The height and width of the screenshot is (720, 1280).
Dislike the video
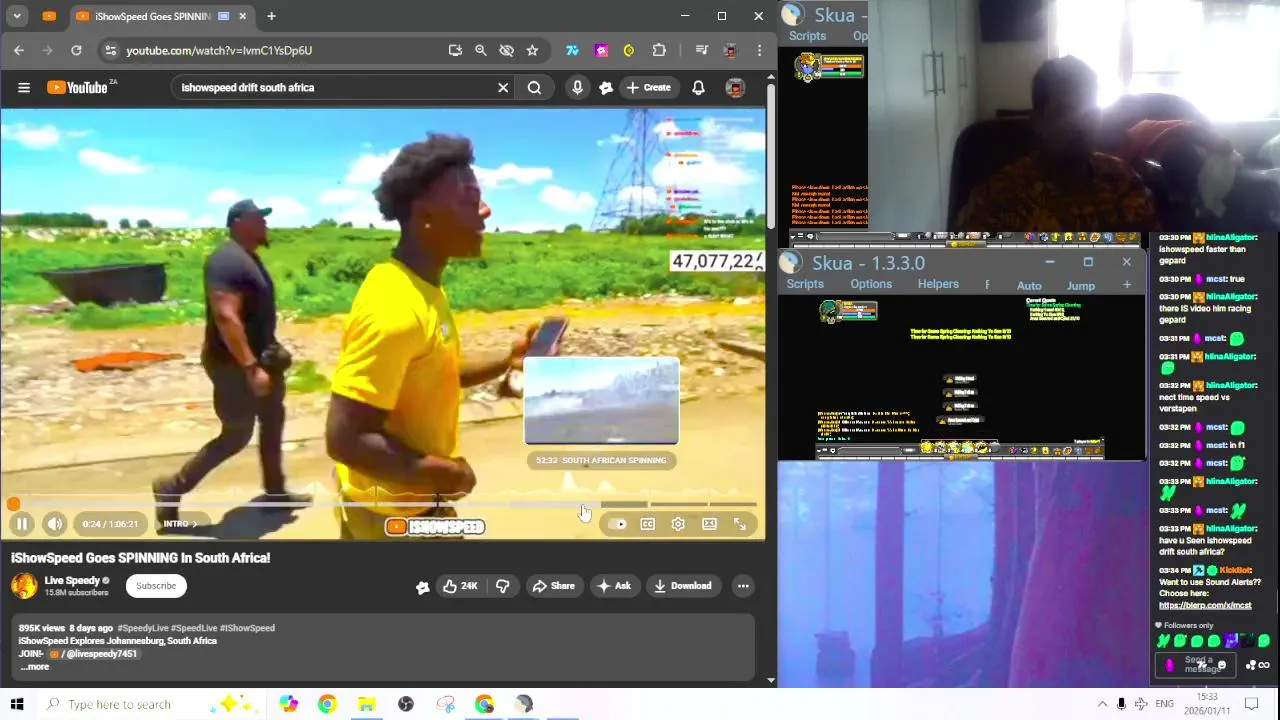[x=503, y=586]
